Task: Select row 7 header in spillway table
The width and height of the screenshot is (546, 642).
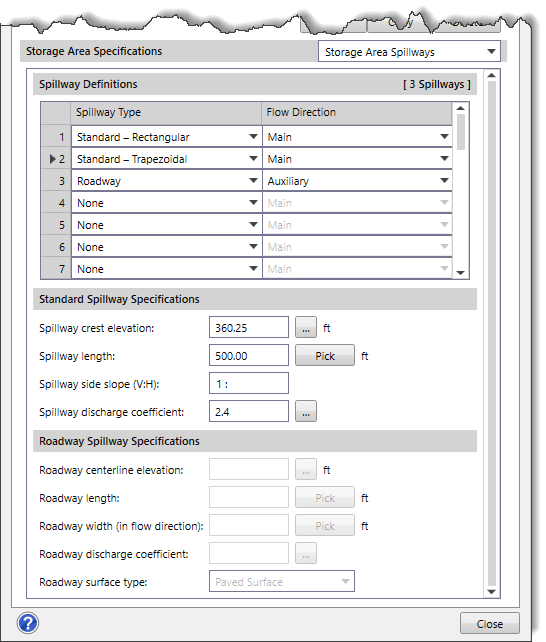Action: 56,269
